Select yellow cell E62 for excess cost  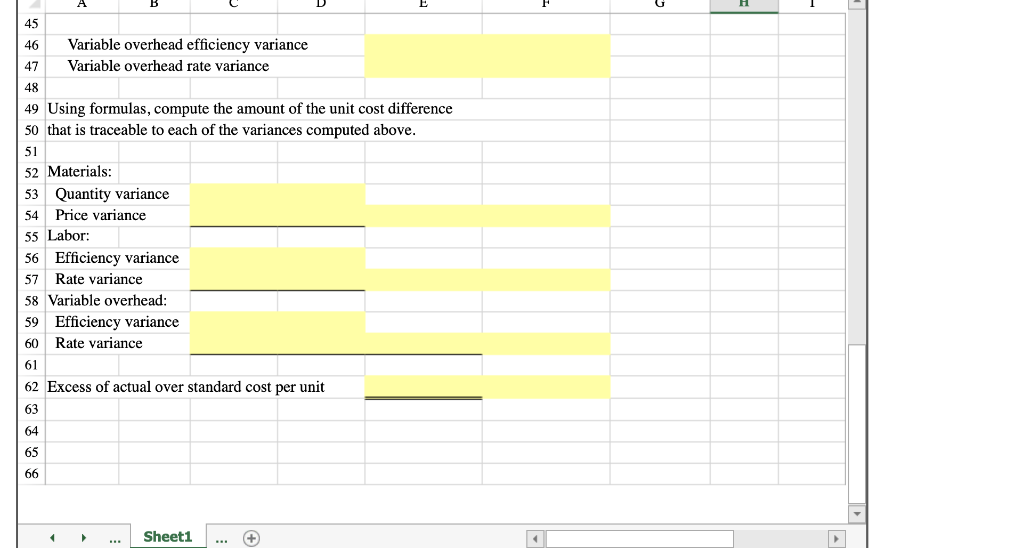click(423, 387)
